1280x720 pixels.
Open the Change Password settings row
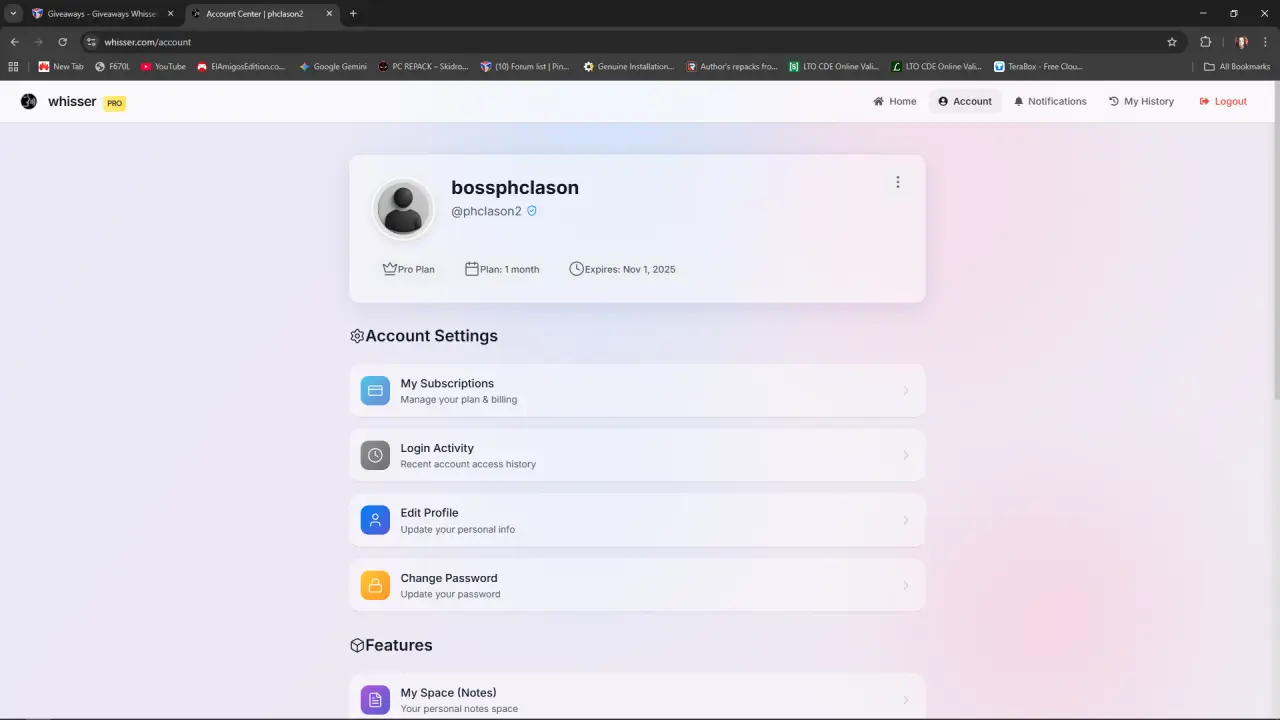(637, 585)
